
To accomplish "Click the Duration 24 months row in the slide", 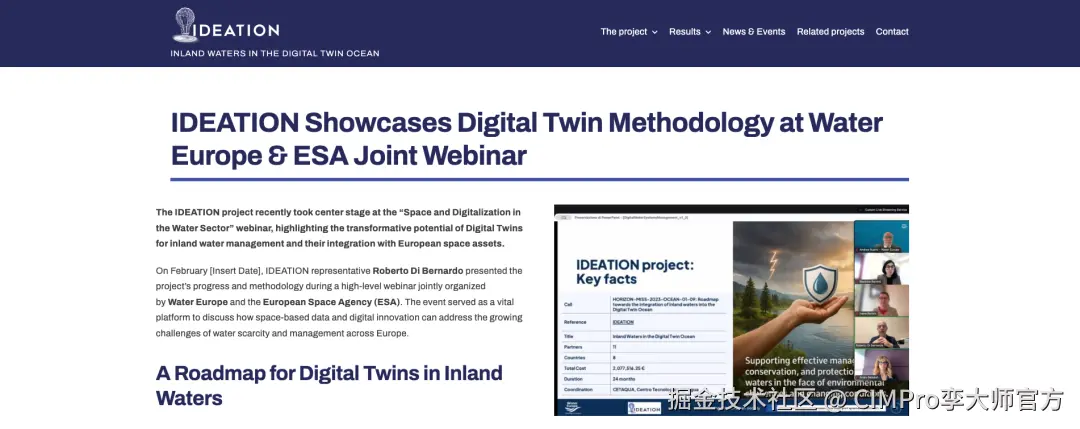I will [x=645, y=379].
